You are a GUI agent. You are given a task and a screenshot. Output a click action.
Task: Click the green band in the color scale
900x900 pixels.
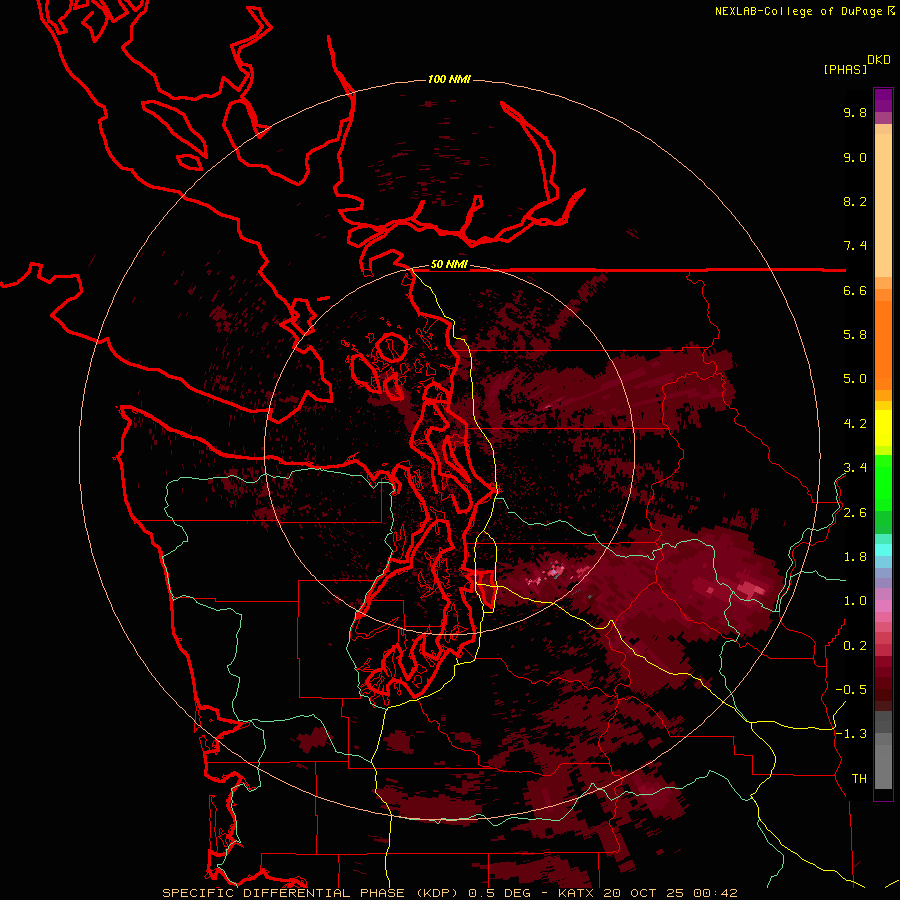pyautogui.click(x=883, y=483)
